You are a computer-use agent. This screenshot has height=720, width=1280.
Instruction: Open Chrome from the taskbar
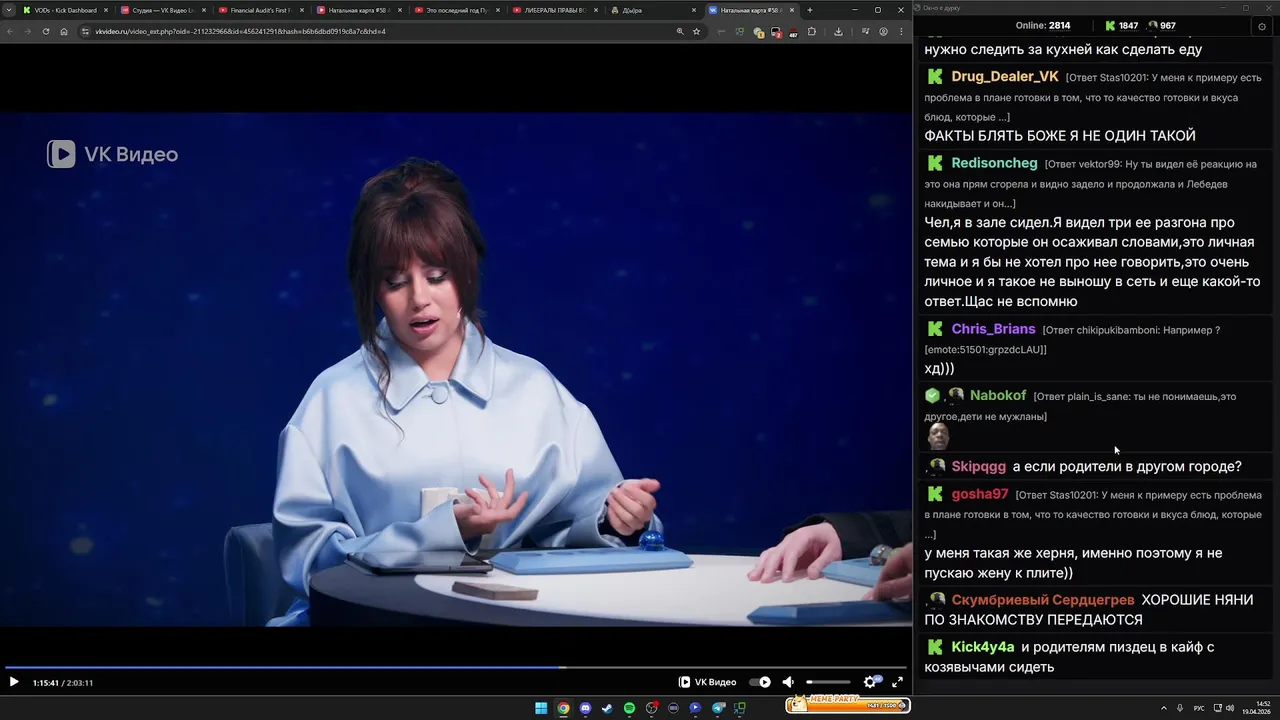click(563, 708)
